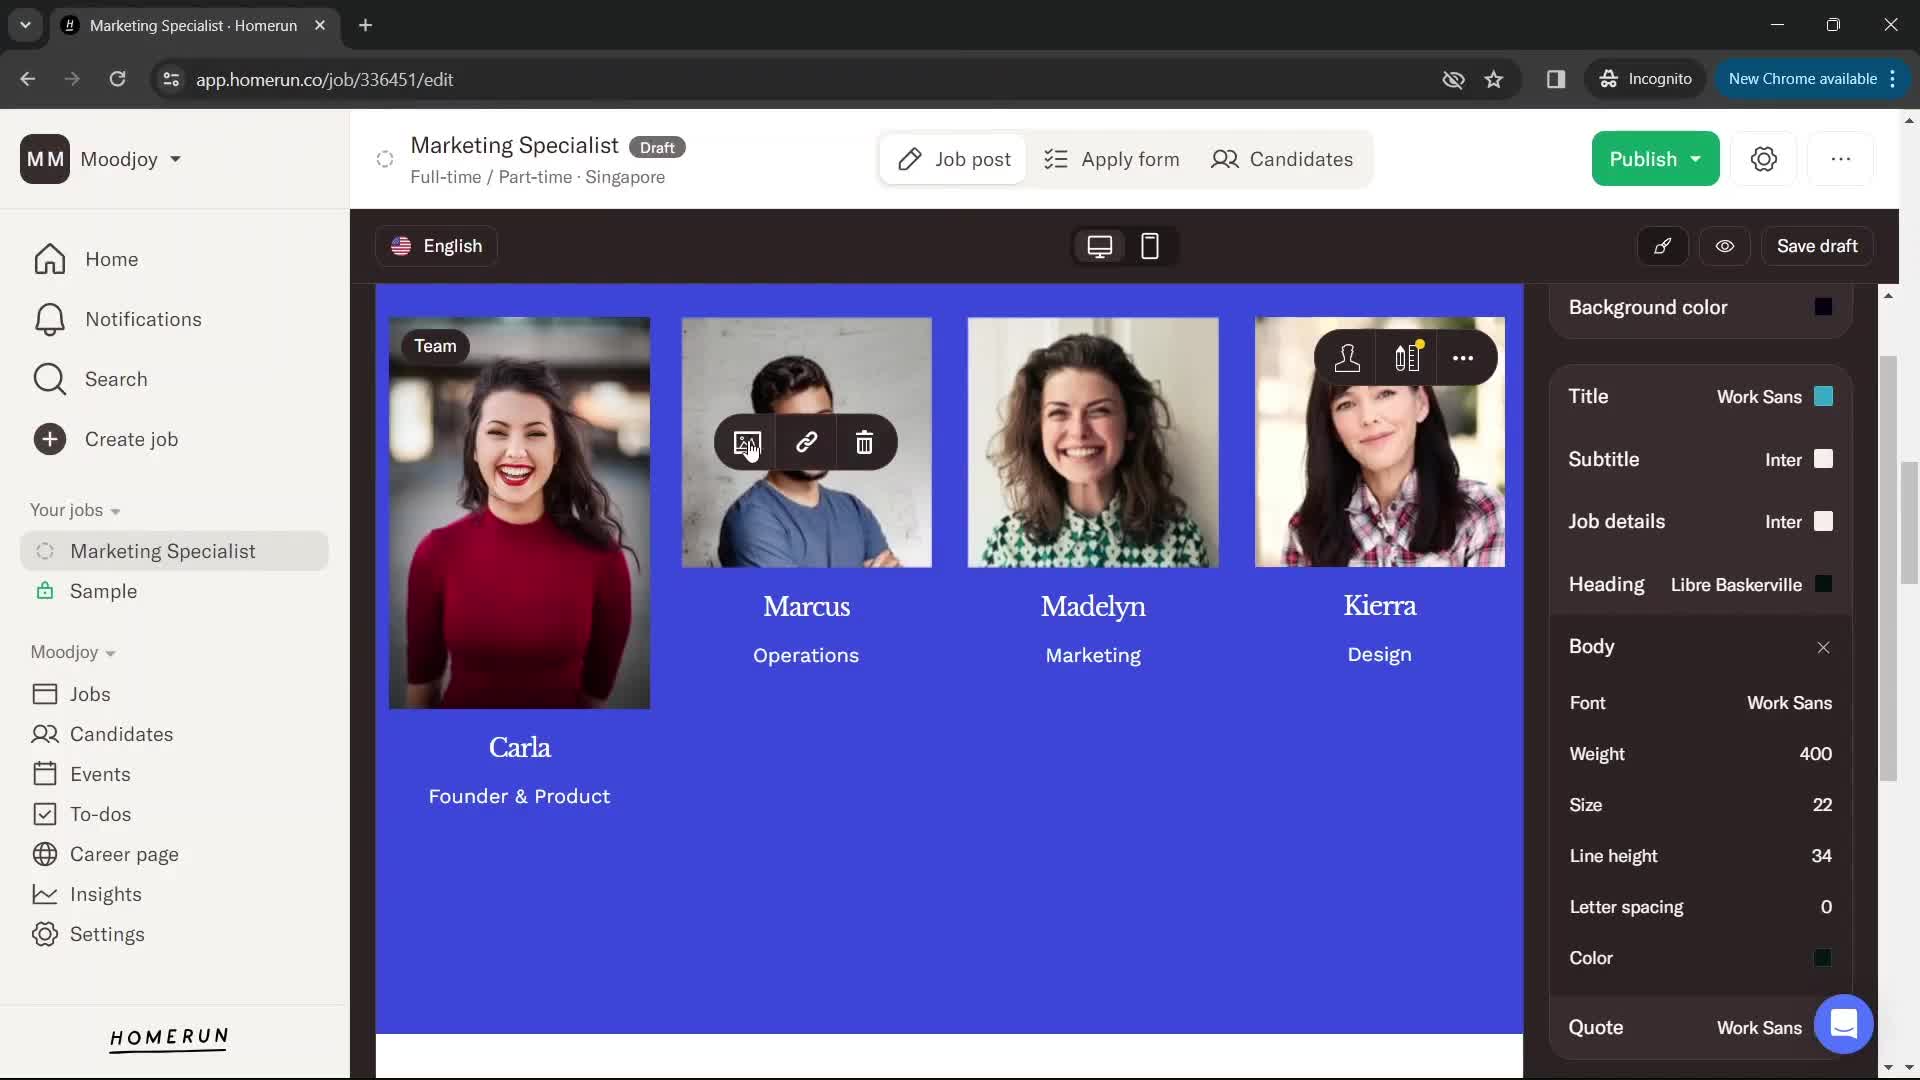Select Carla's team photo
This screenshot has height=1080, width=1920.
(519, 513)
